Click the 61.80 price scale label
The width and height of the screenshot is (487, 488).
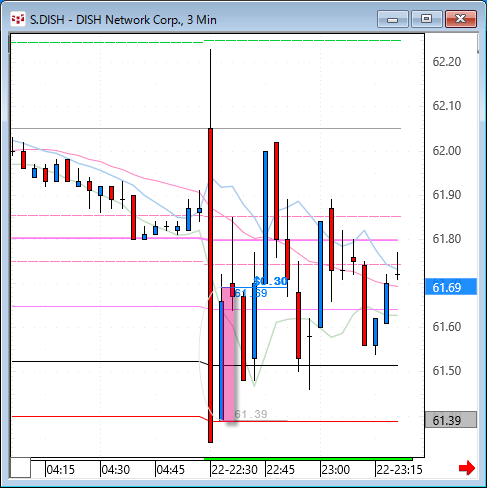click(447, 239)
